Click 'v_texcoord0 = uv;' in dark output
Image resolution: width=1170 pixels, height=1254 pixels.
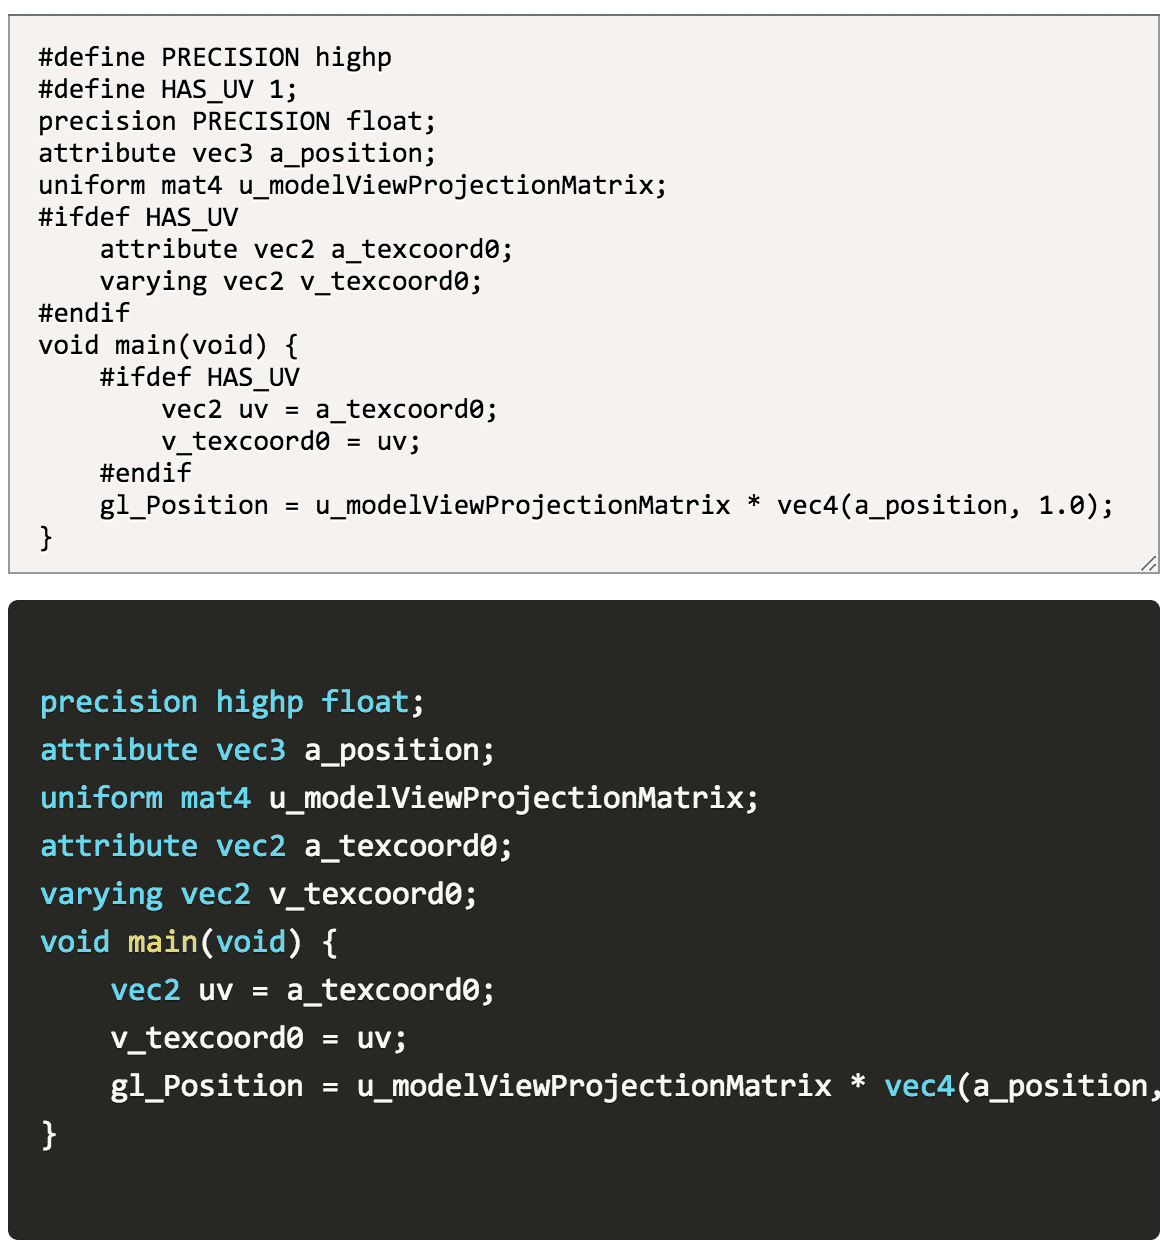pos(259,1038)
